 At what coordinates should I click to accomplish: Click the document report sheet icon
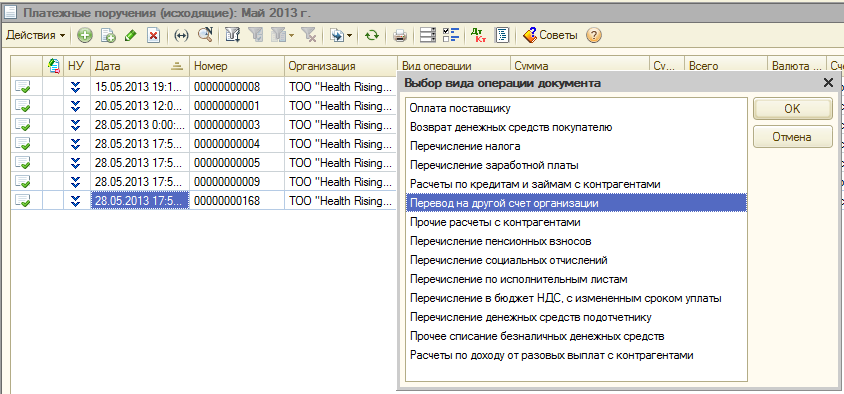click(x=502, y=36)
